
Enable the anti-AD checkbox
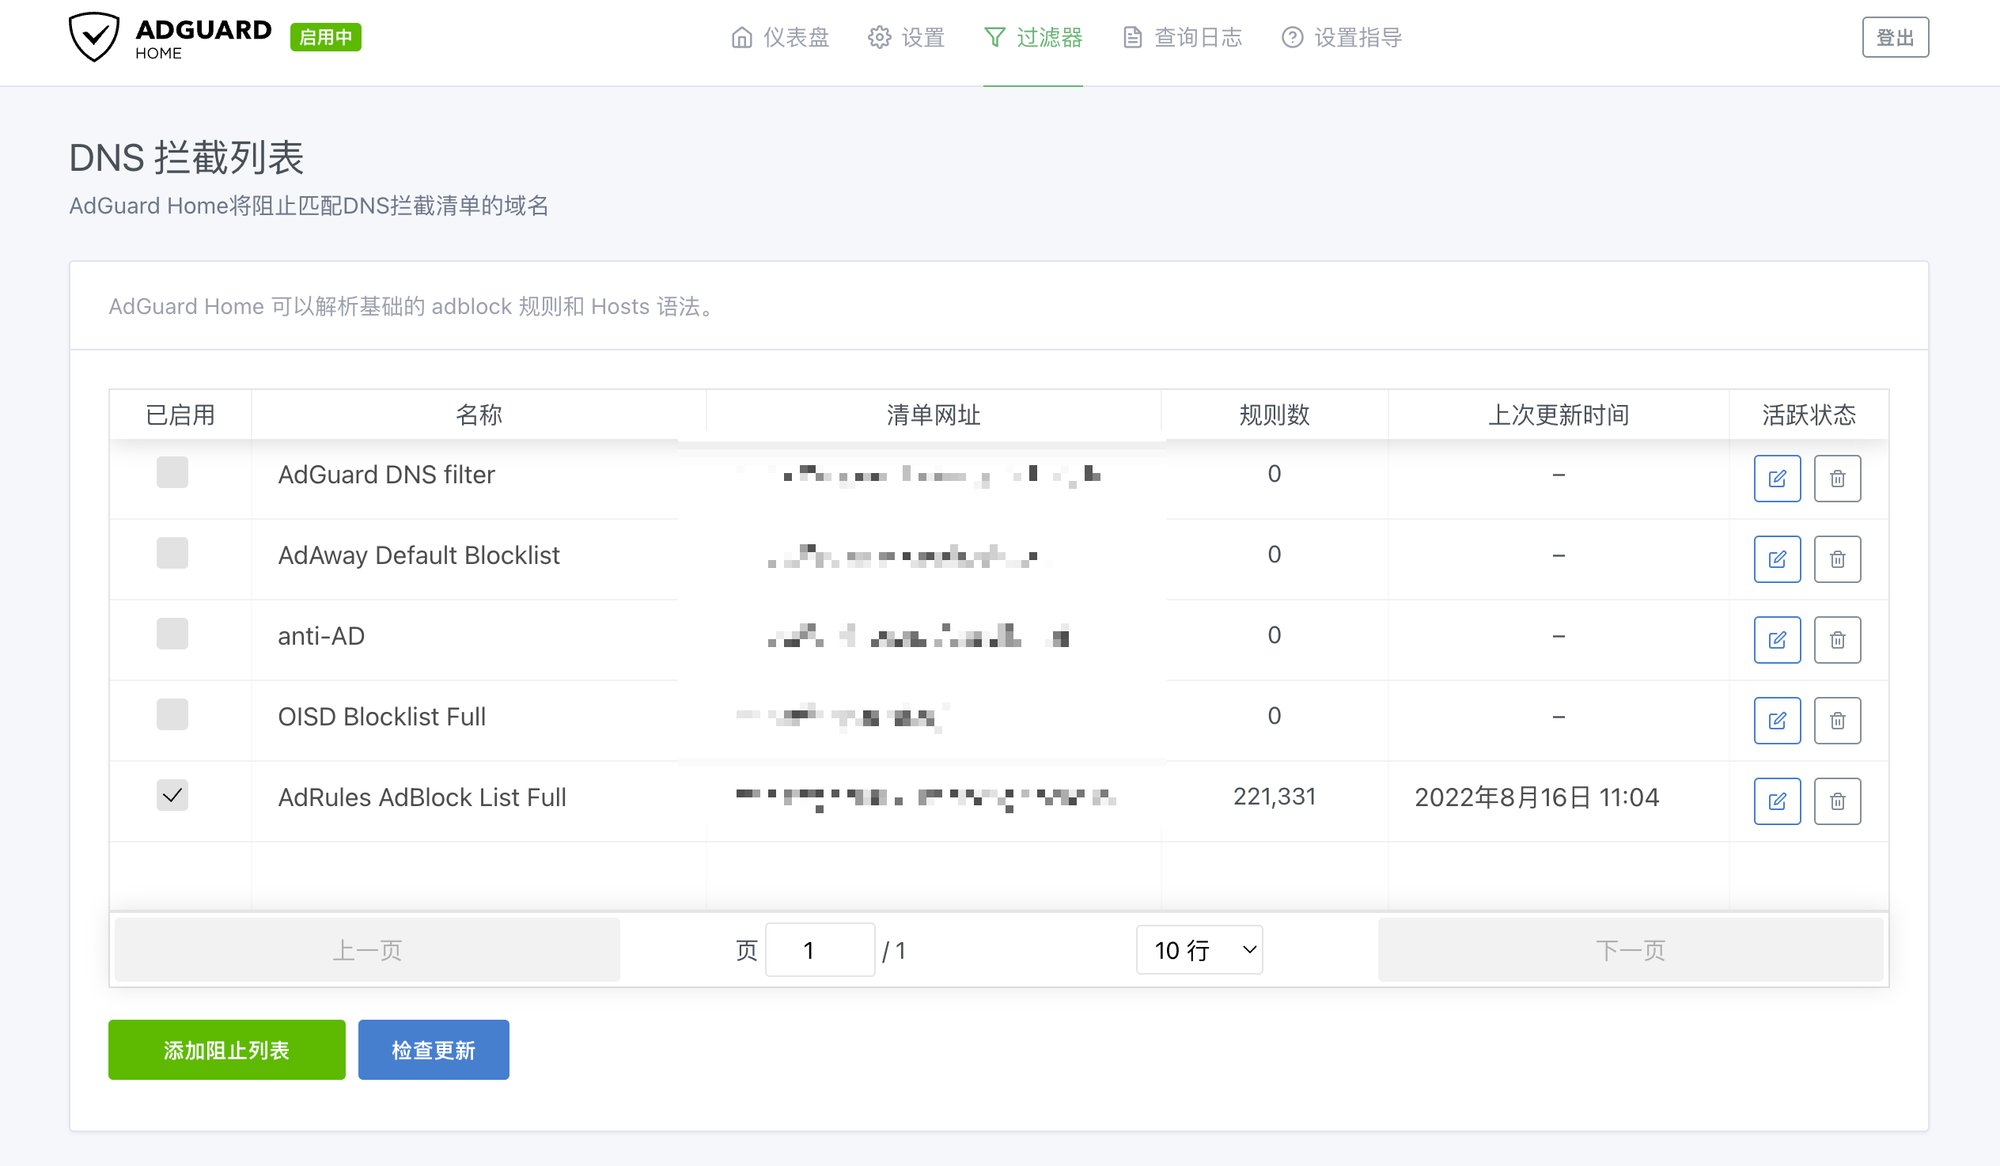(x=172, y=634)
